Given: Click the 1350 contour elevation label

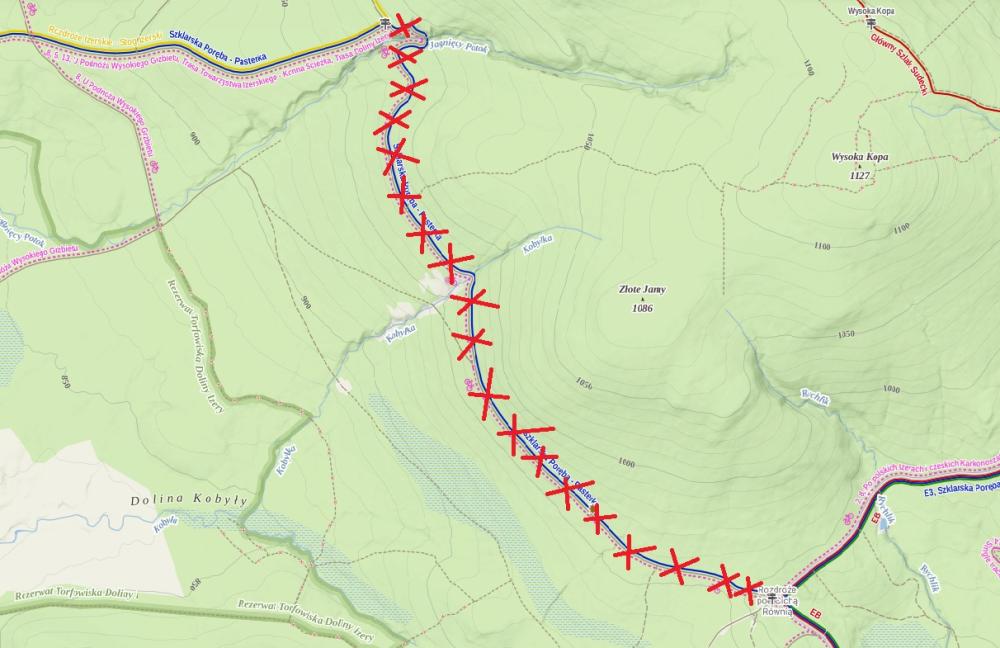Looking at the screenshot, I should (846, 334).
